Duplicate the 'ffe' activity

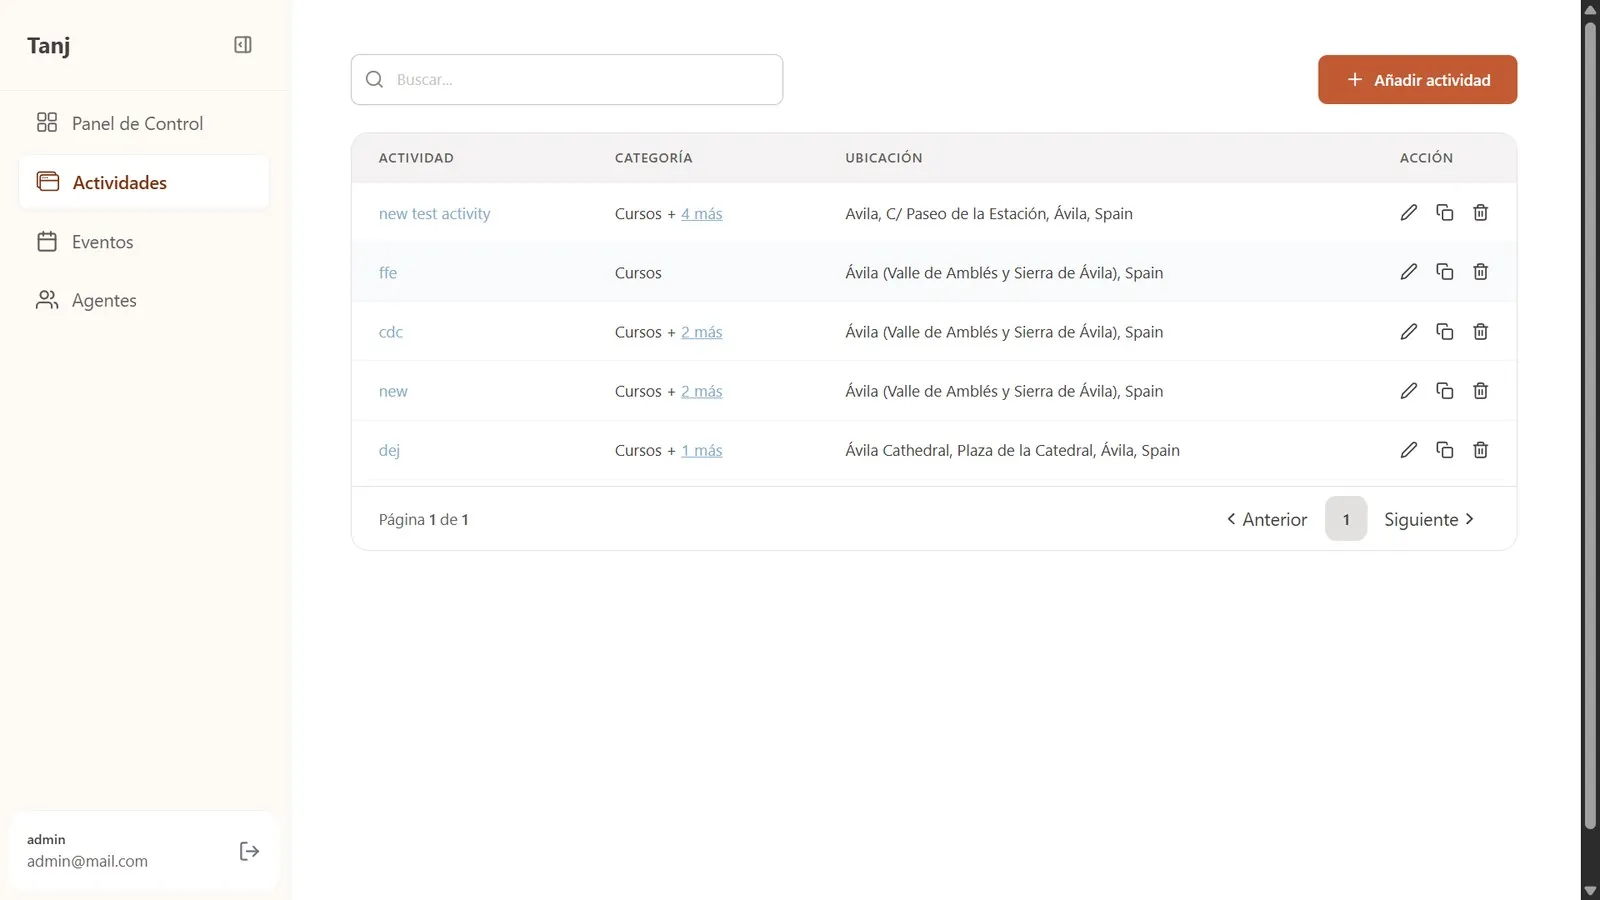click(x=1444, y=272)
